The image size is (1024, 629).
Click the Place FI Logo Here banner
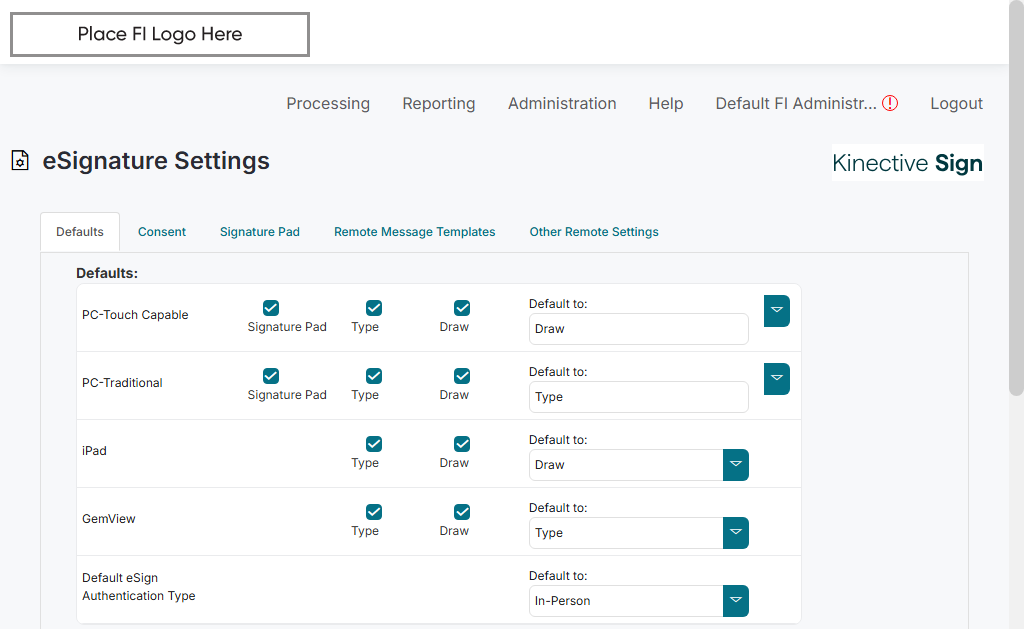[160, 35]
